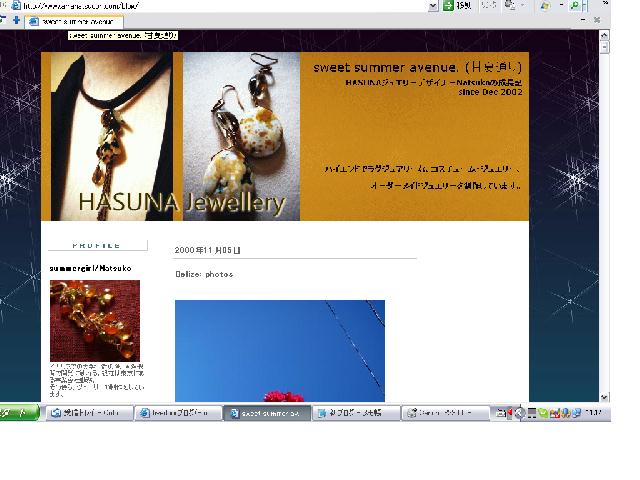Select the sweet summer taskbar button
Screen dimensions: 640x480
pyautogui.click(x=267, y=413)
